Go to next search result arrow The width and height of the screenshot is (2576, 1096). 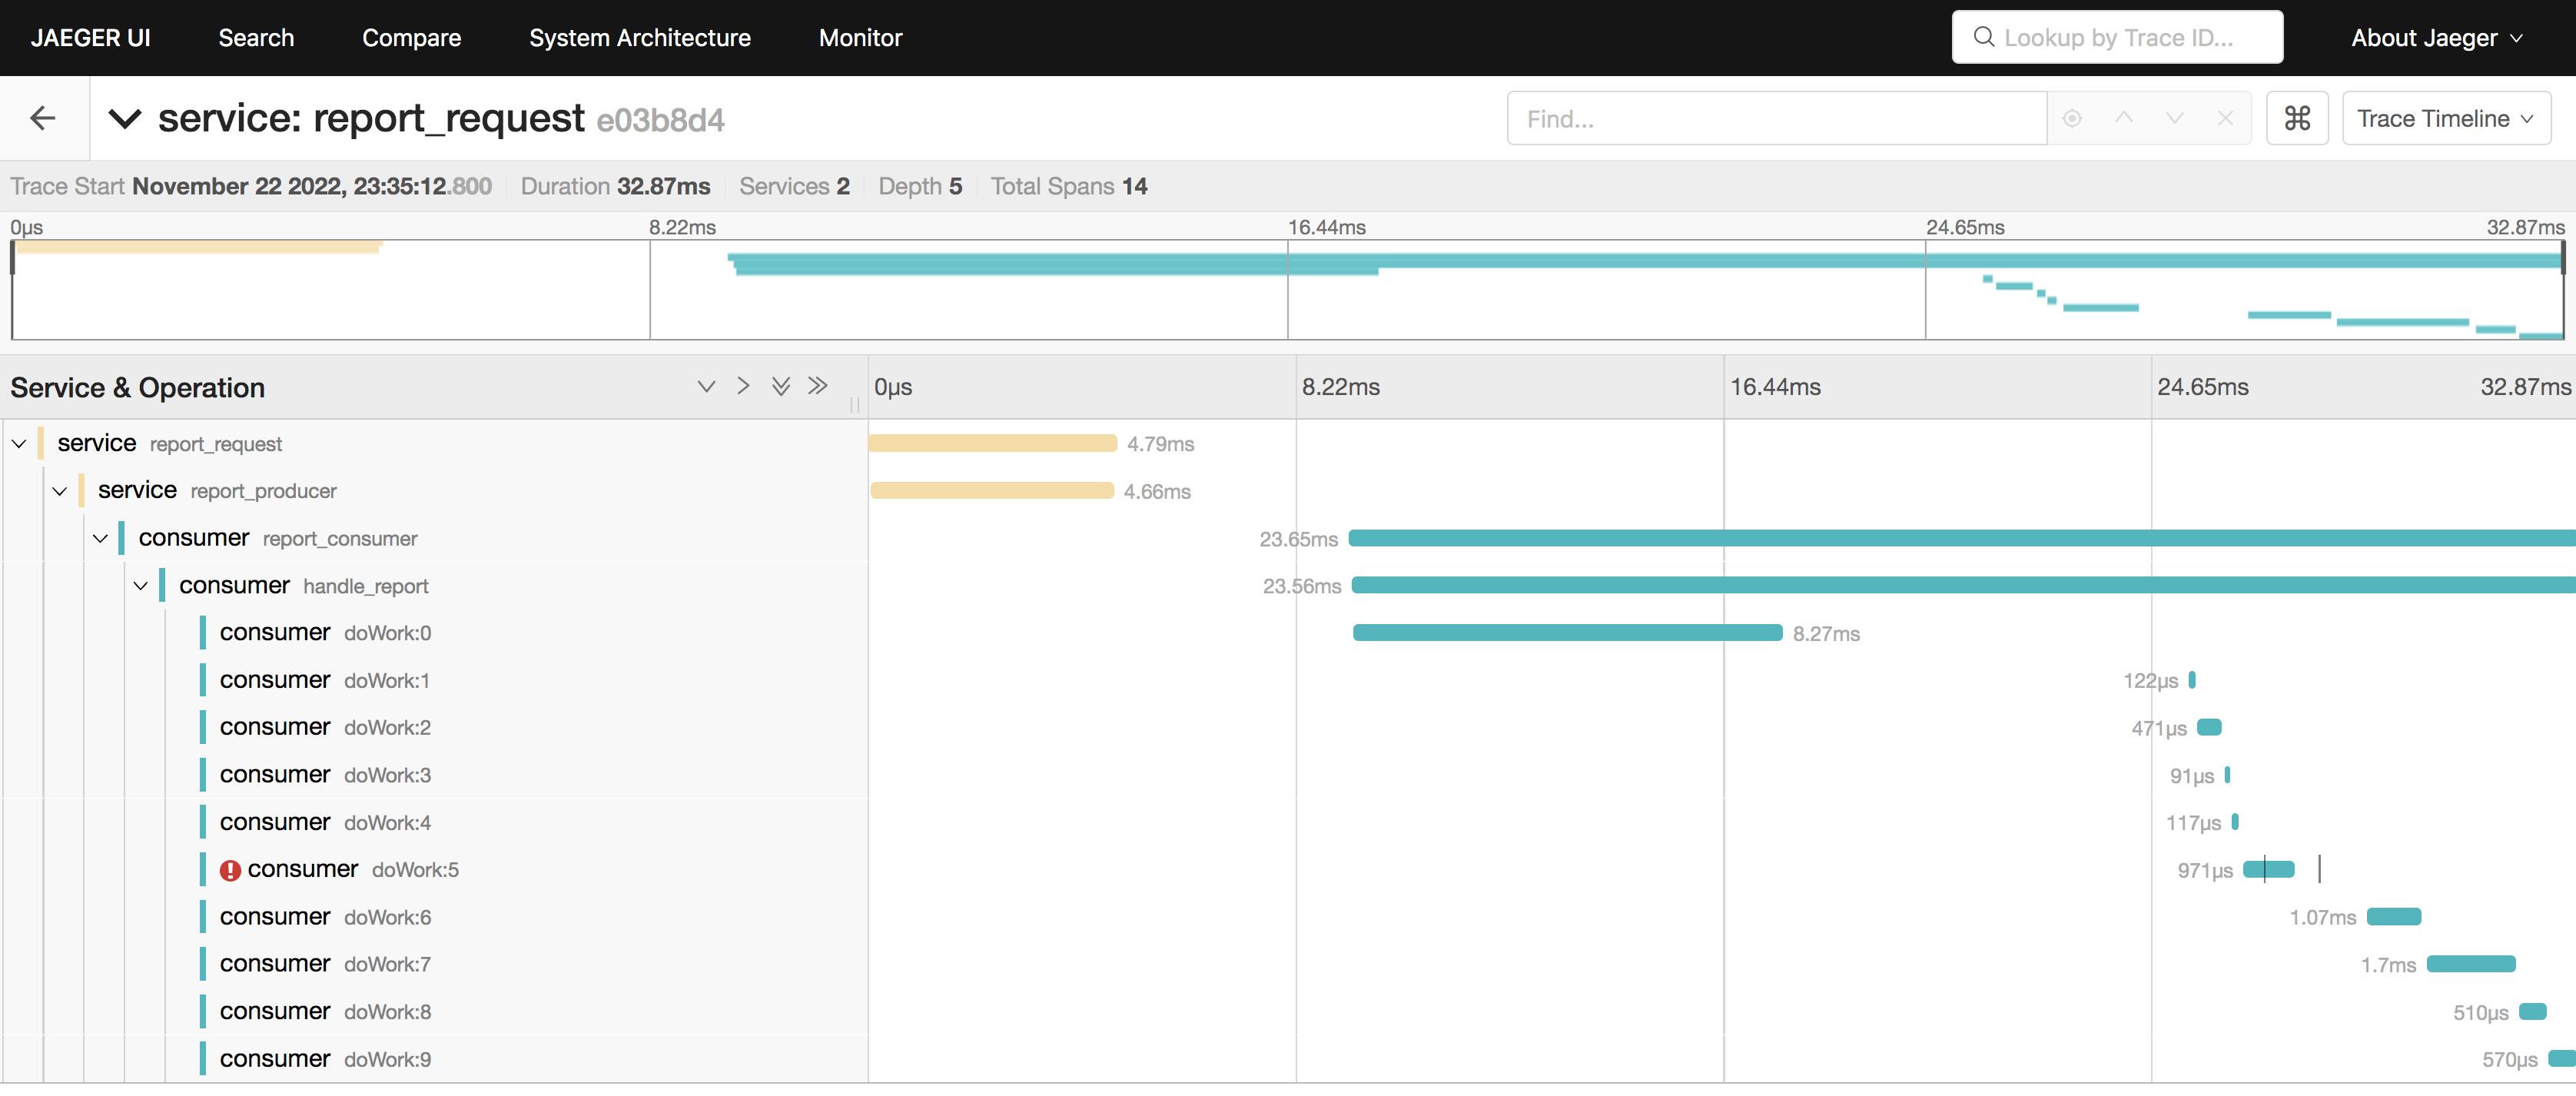(2174, 119)
